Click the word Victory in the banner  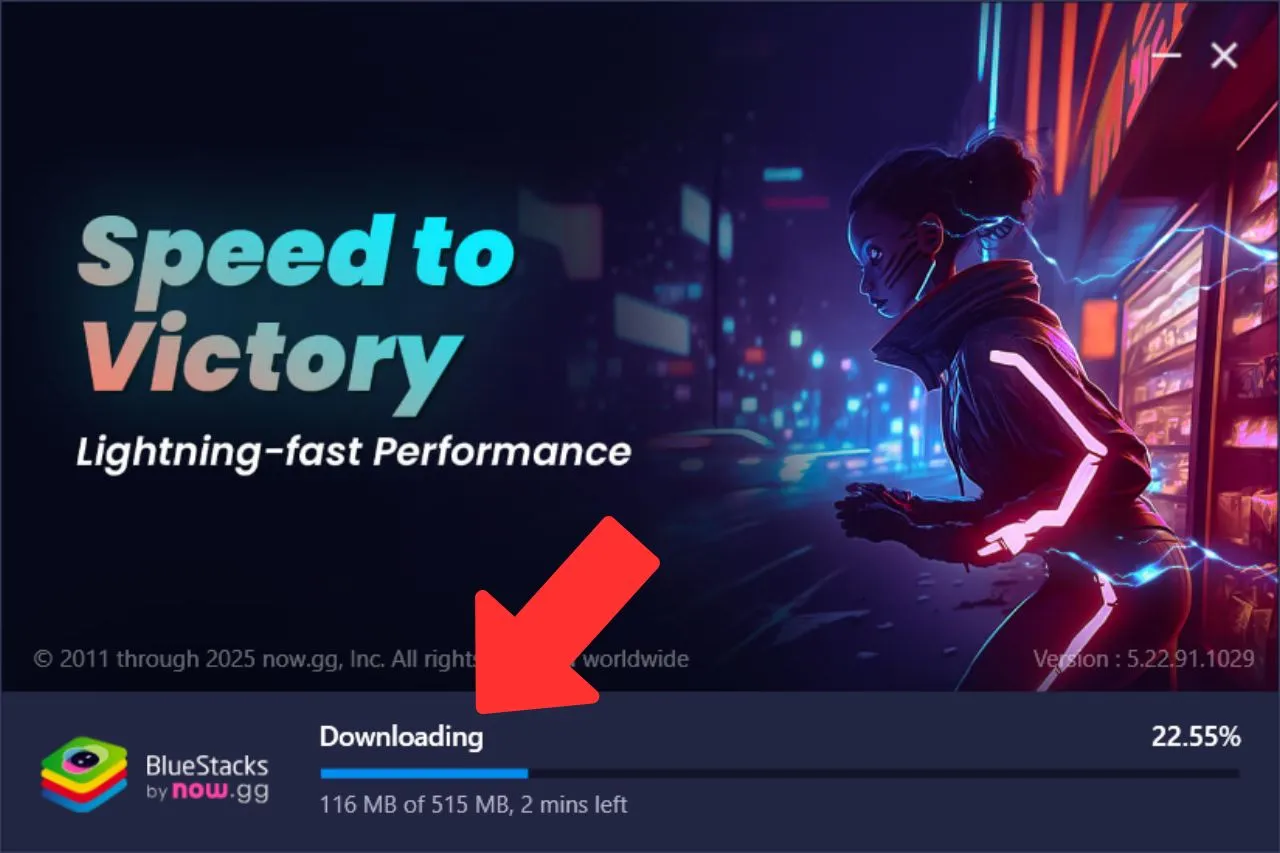tap(271, 367)
